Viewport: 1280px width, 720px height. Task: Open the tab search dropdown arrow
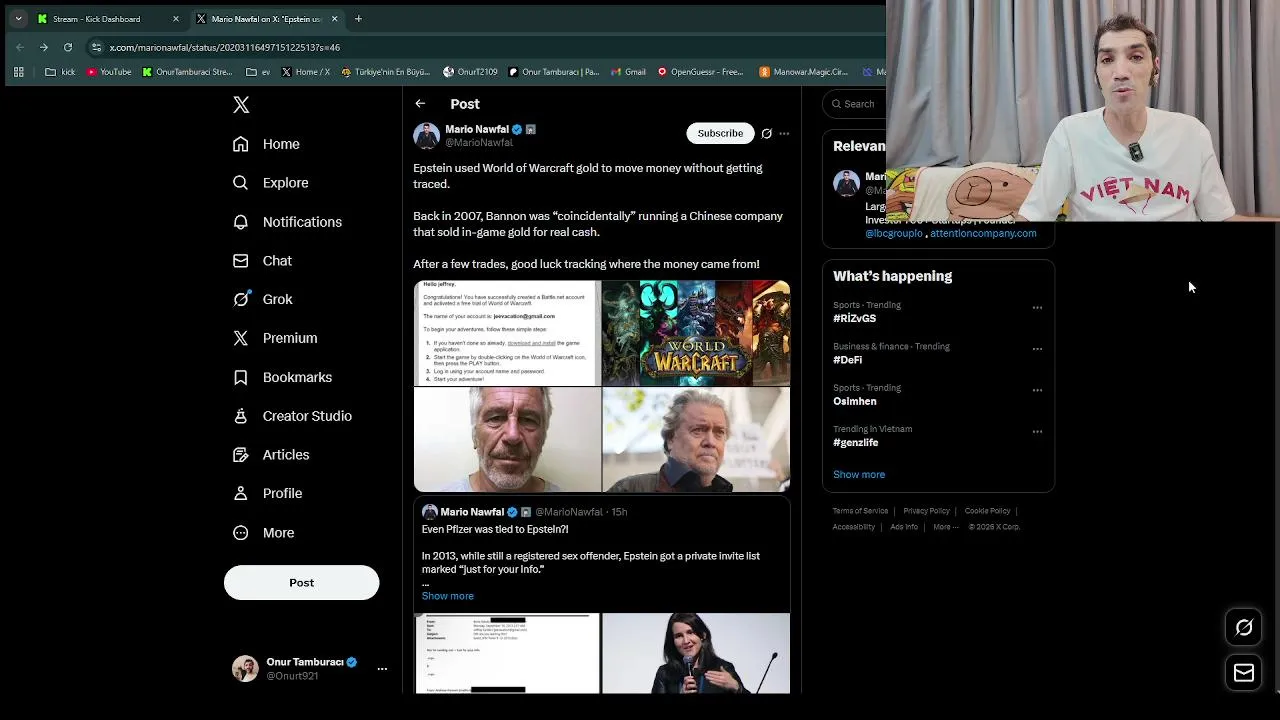point(18,19)
